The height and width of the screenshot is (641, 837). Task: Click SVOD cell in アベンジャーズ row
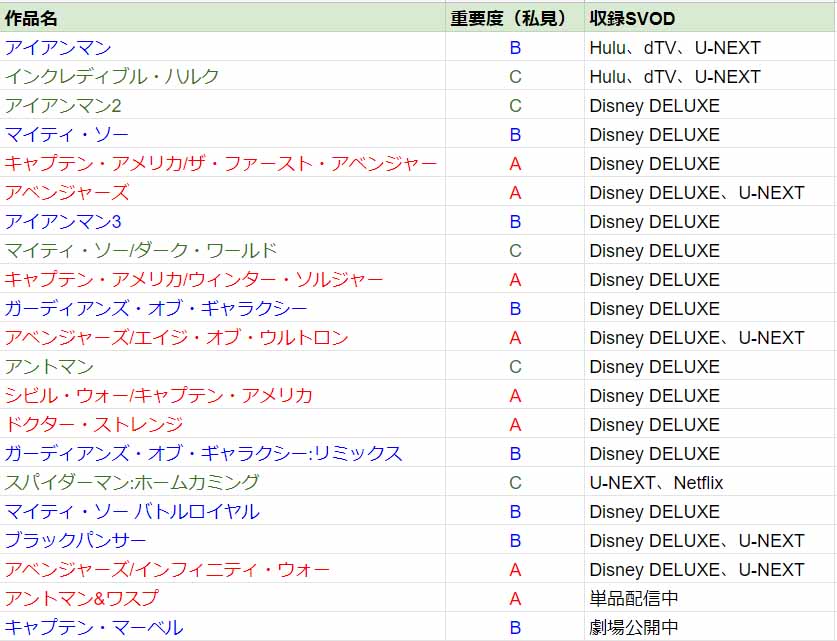[x=710, y=192]
